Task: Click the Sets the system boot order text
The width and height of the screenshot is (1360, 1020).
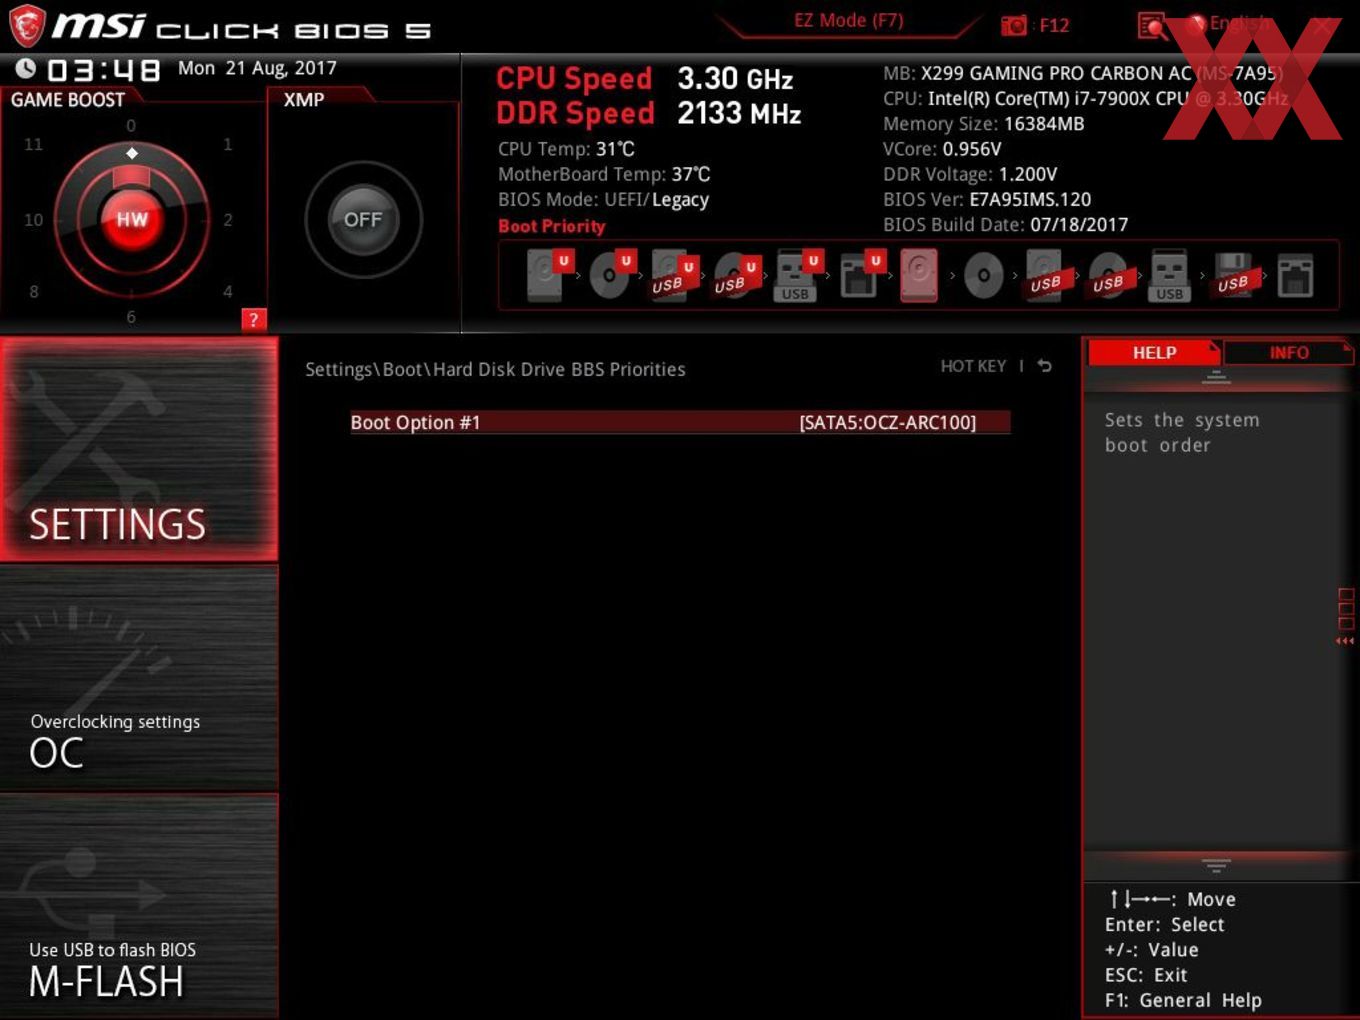Action: pyautogui.click(x=1182, y=432)
